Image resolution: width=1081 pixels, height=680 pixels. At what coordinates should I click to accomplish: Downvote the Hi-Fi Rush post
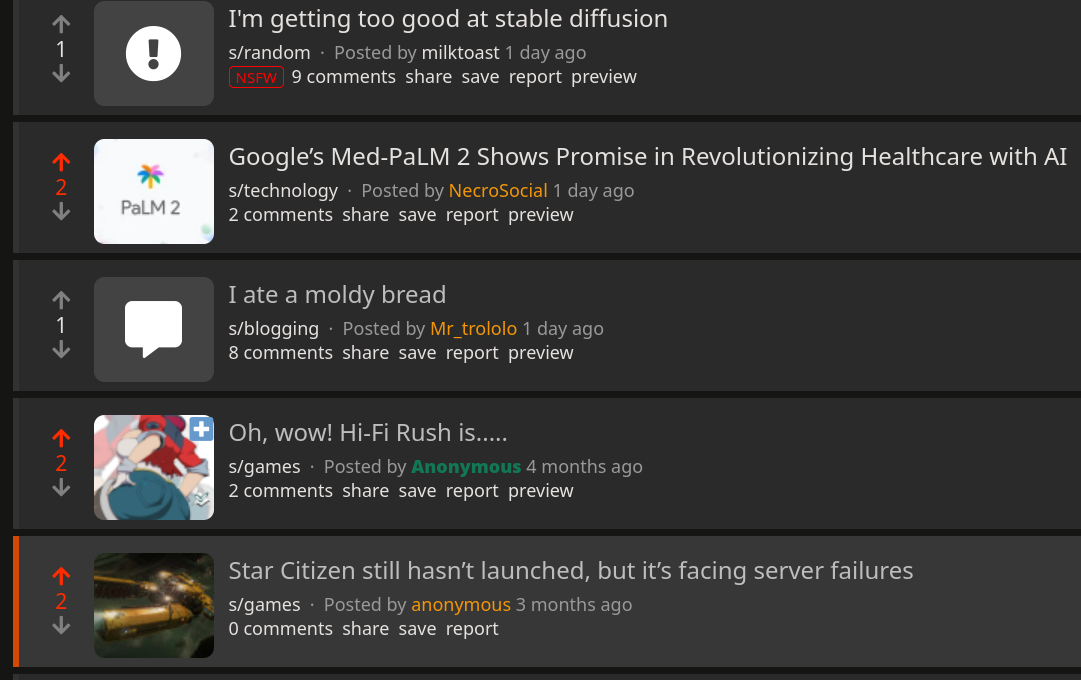[x=61, y=488]
